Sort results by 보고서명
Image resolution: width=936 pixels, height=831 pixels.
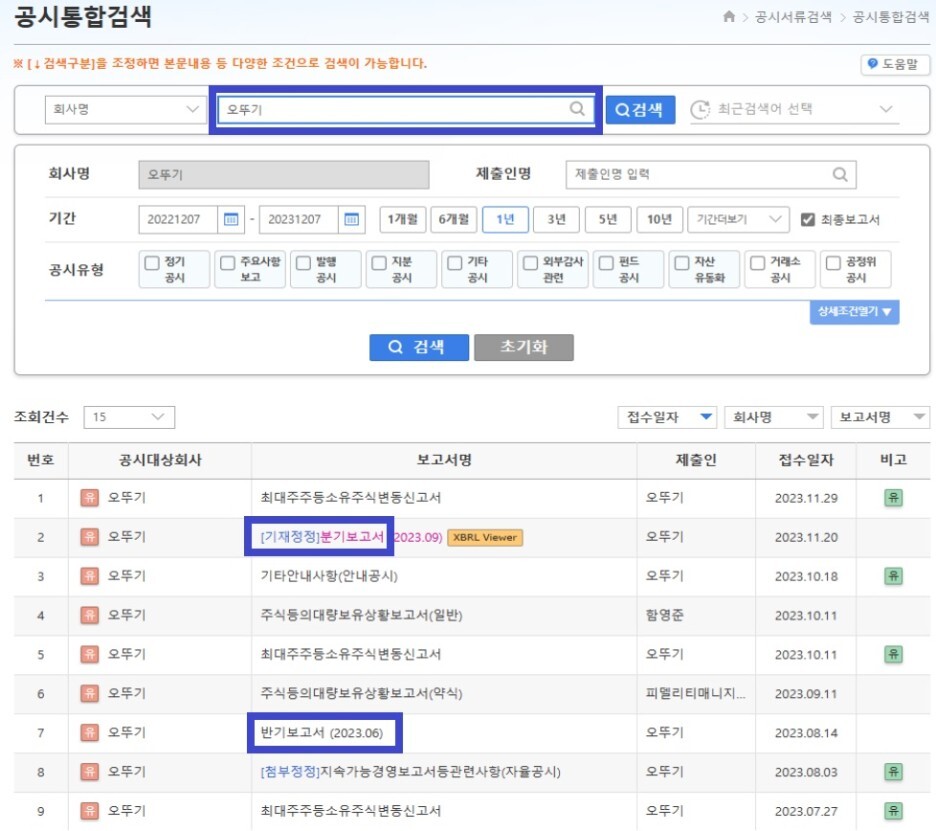[x=880, y=417]
